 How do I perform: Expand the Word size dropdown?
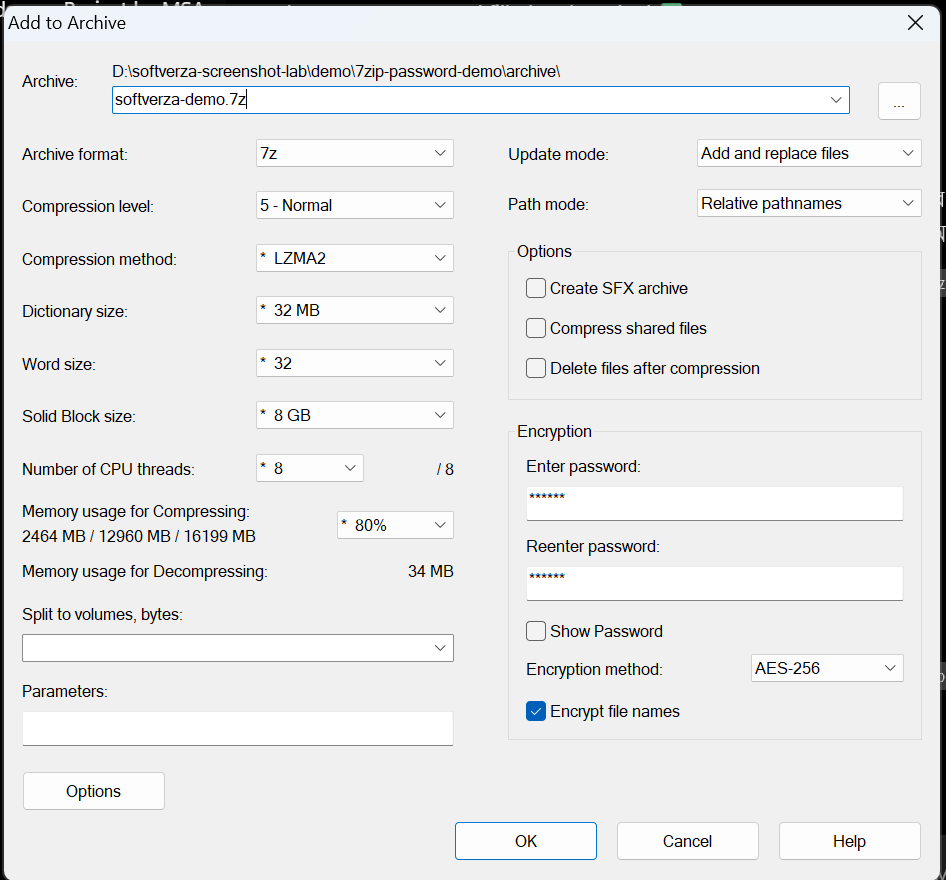[355, 363]
